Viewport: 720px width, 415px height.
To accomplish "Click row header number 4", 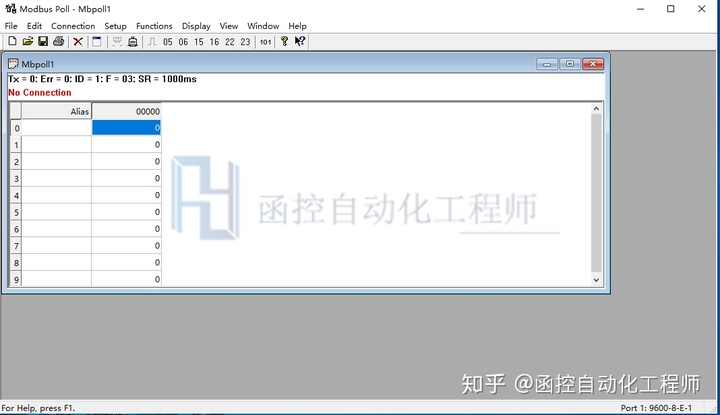I will click(x=16, y=195).
